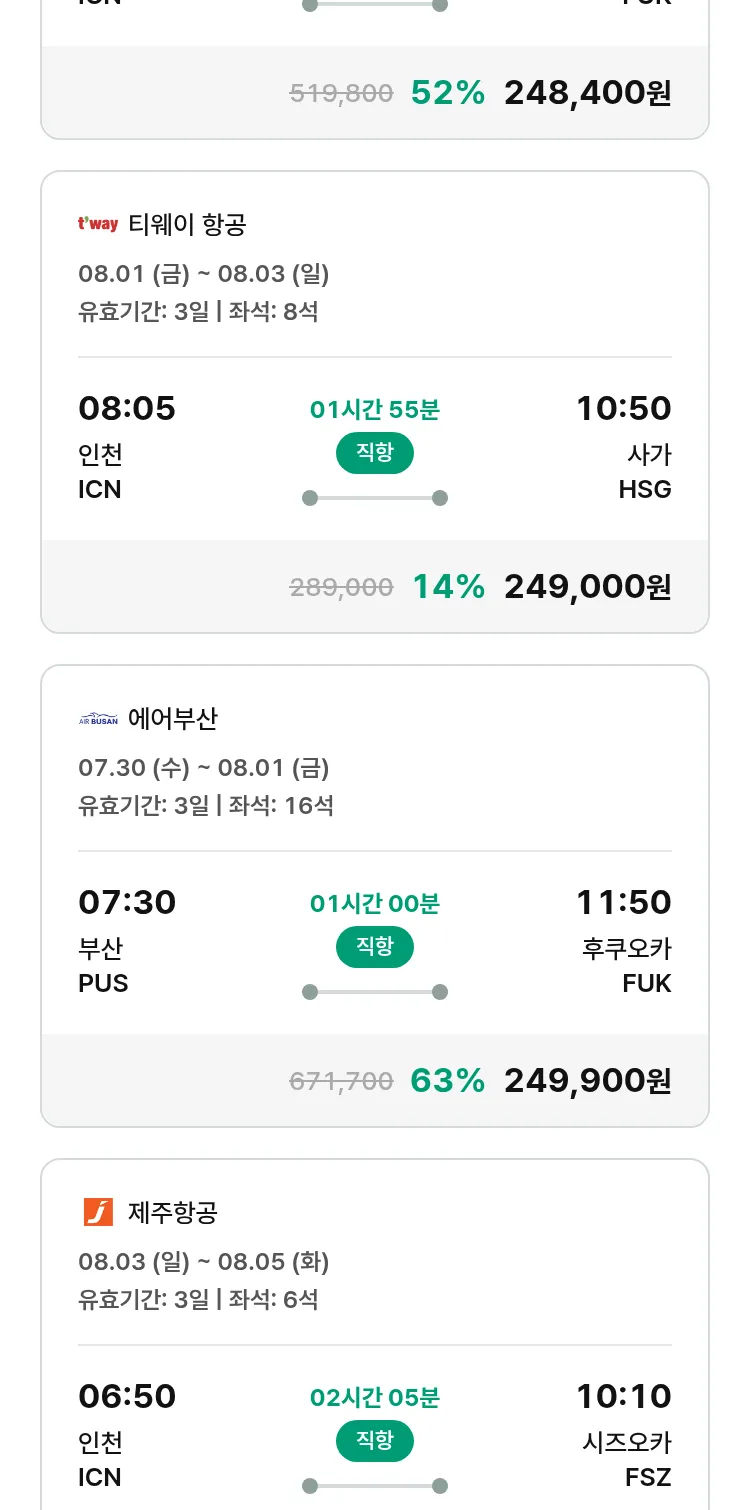Tap the 직항 badge on Saga flight
Viewport: 750px width, 1510px height.
pos(374,453)
